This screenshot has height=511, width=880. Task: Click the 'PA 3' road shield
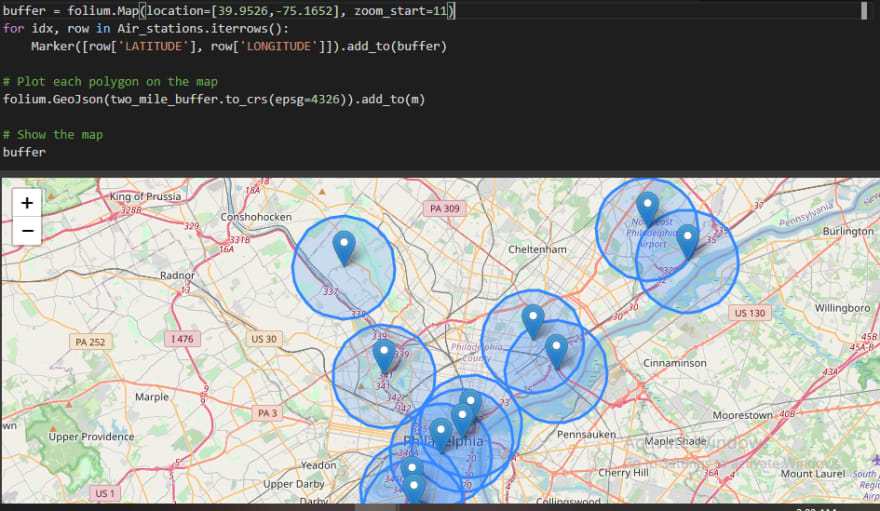pos(267,413)
